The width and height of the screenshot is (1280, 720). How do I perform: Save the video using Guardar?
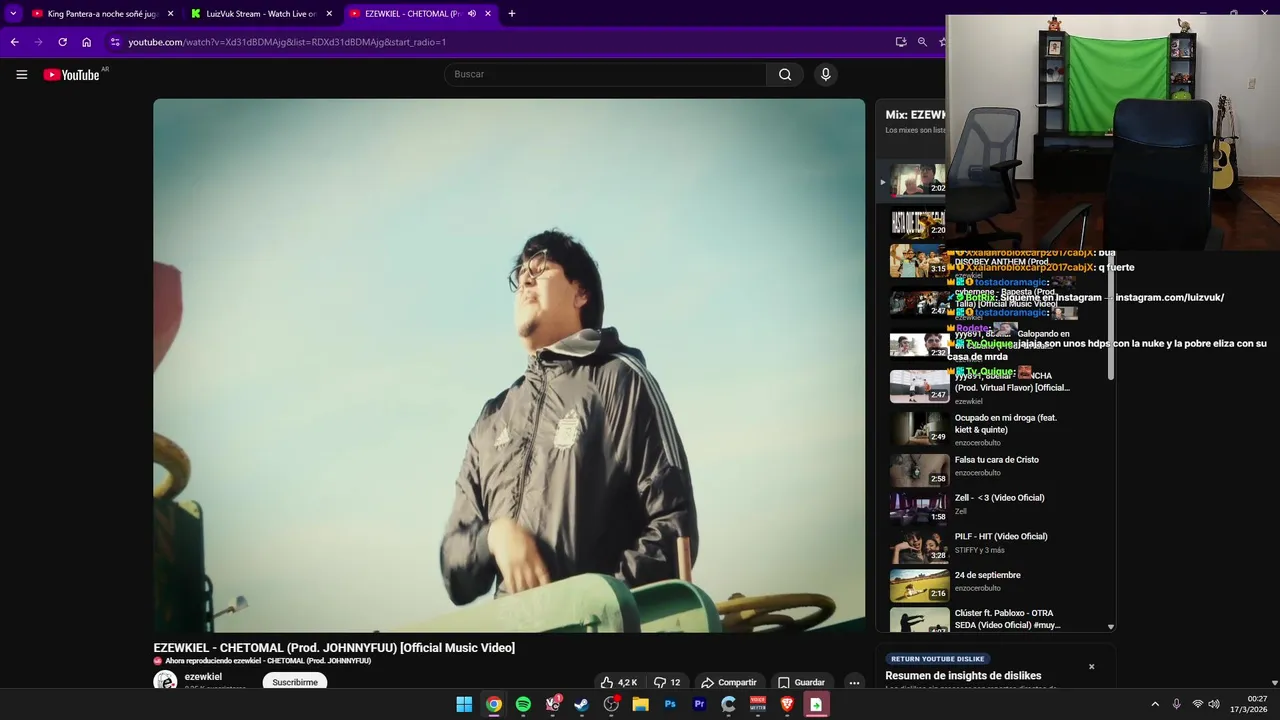point(802,683)
